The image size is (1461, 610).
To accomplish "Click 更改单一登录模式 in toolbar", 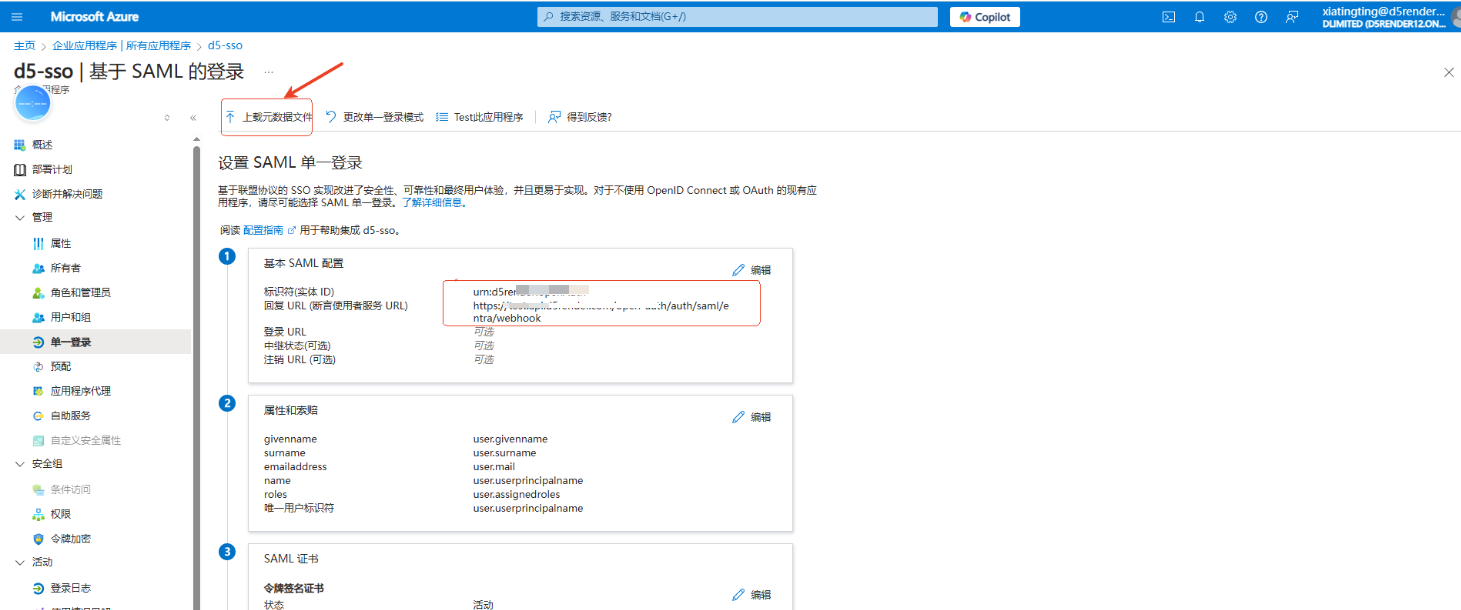I will click(x=375, y=117).
